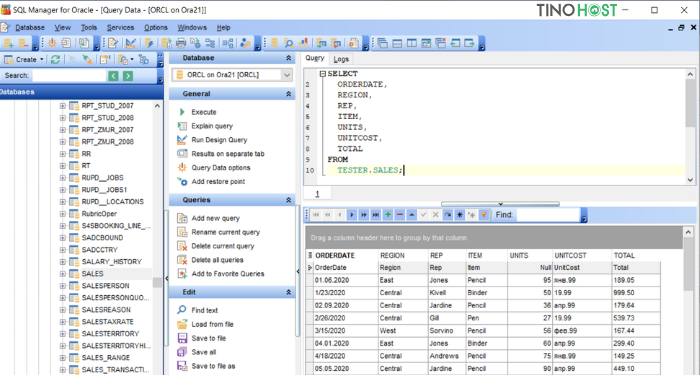Click the Search input field in explorer
Image resolution: width=700 pixels, height=375 pixels.
[69, 76]
